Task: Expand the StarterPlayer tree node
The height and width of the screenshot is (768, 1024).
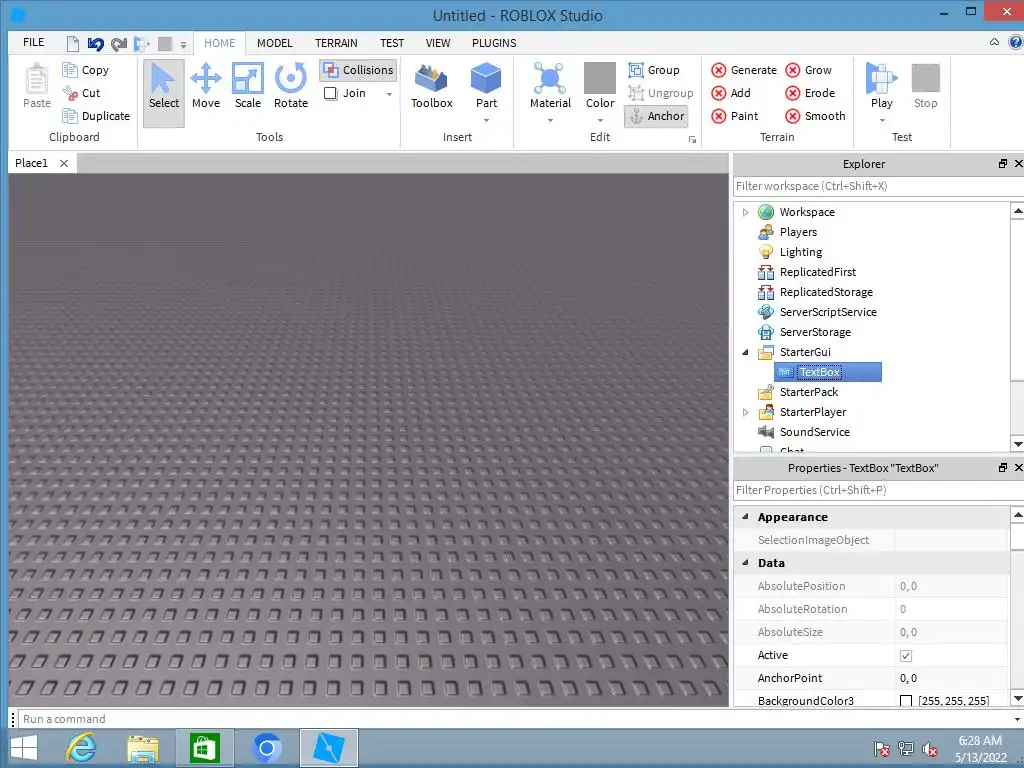Action: (745, 412)
